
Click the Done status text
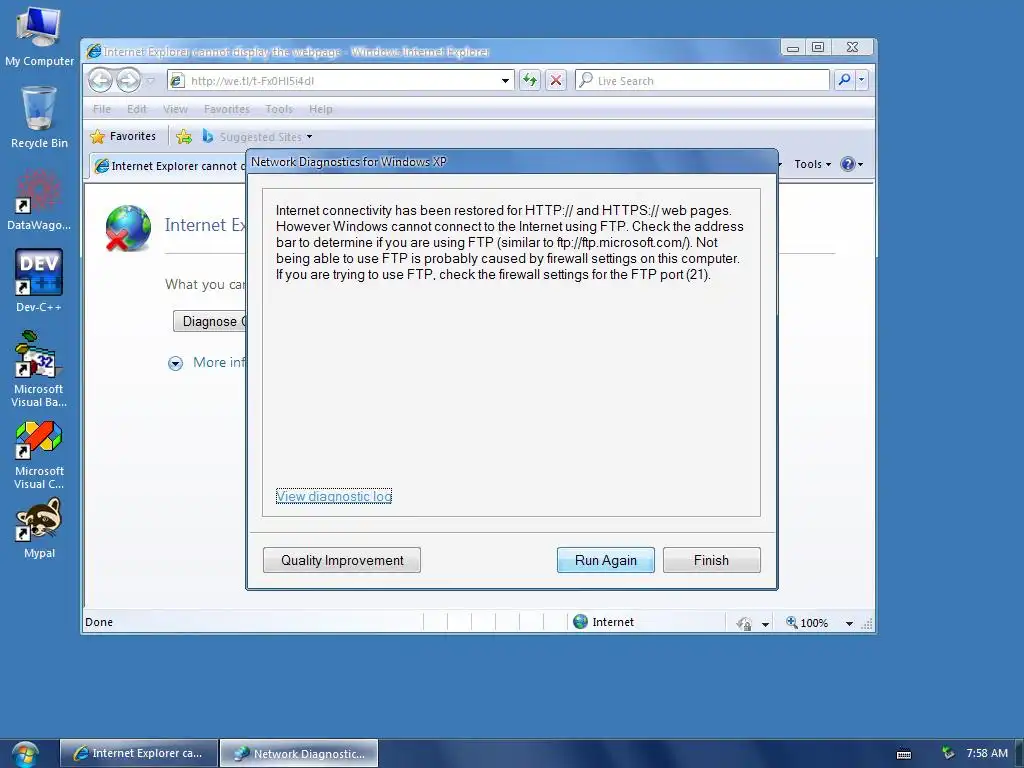coord(99,622)
